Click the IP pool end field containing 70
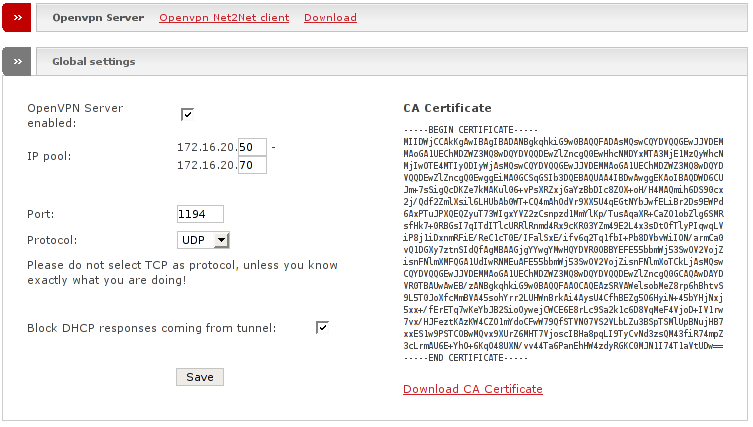Screen dimensions: 753x427 (x=252, y=164)
